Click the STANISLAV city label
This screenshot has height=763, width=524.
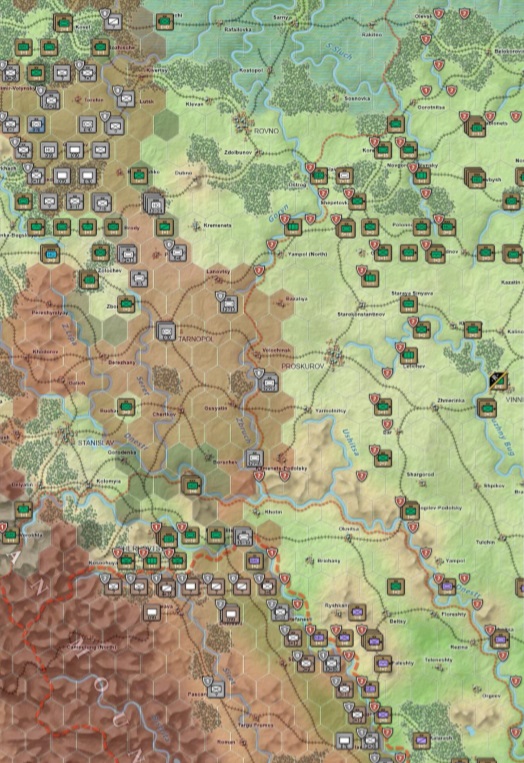pos(96,443)
